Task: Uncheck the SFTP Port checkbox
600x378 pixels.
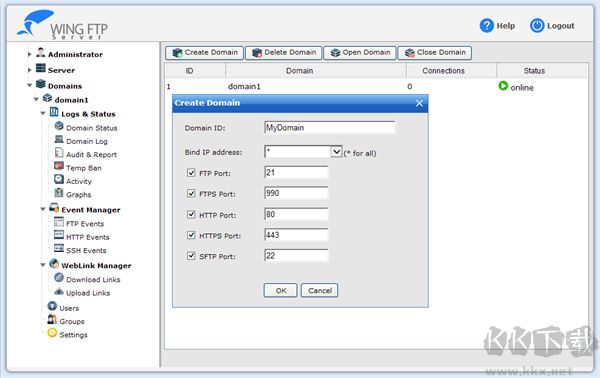Action: (191, 256)
